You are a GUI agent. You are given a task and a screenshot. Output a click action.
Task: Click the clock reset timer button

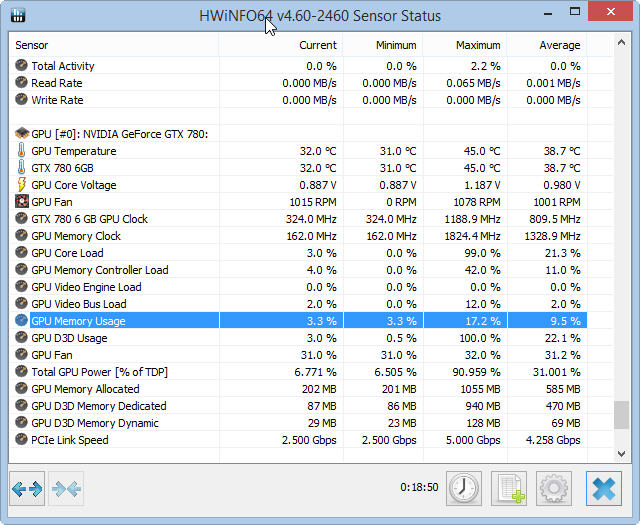pyautogui.click(x=464, y=489)
